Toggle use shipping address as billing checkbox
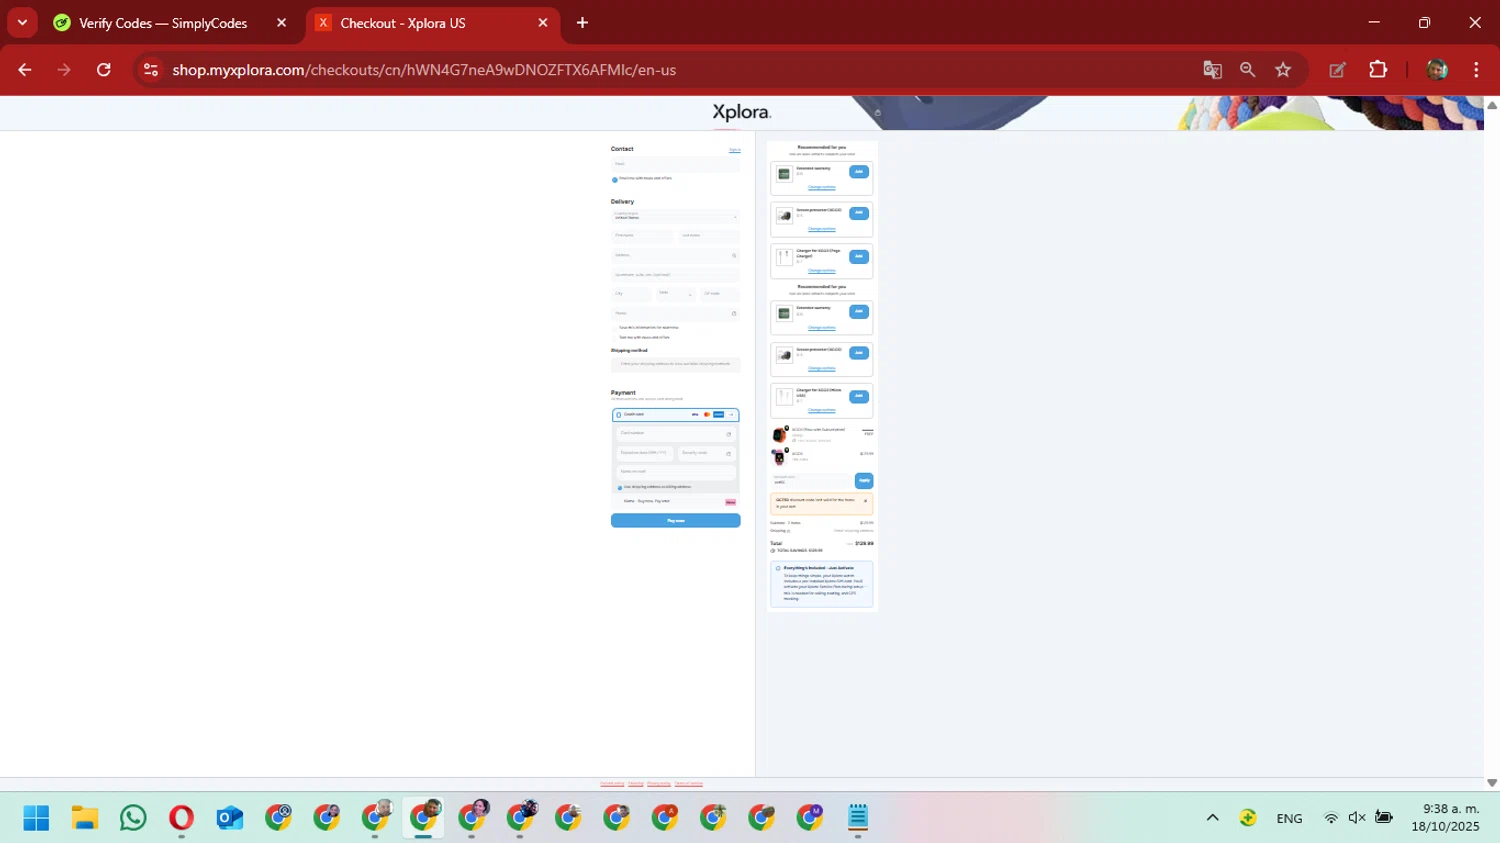The width and height of the screenshot is (1500, 843). [x=620, y=488]
